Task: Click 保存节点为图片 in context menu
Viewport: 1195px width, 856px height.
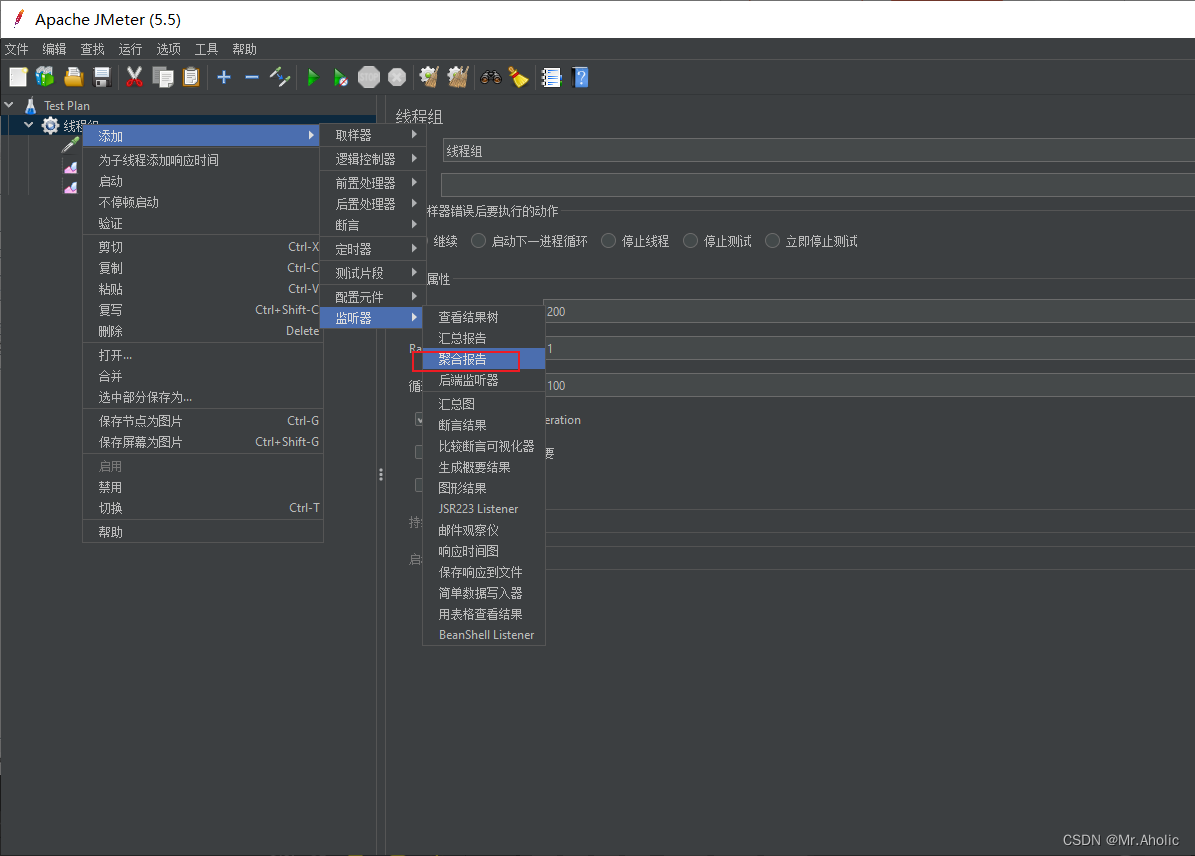Action: point(203,421)
